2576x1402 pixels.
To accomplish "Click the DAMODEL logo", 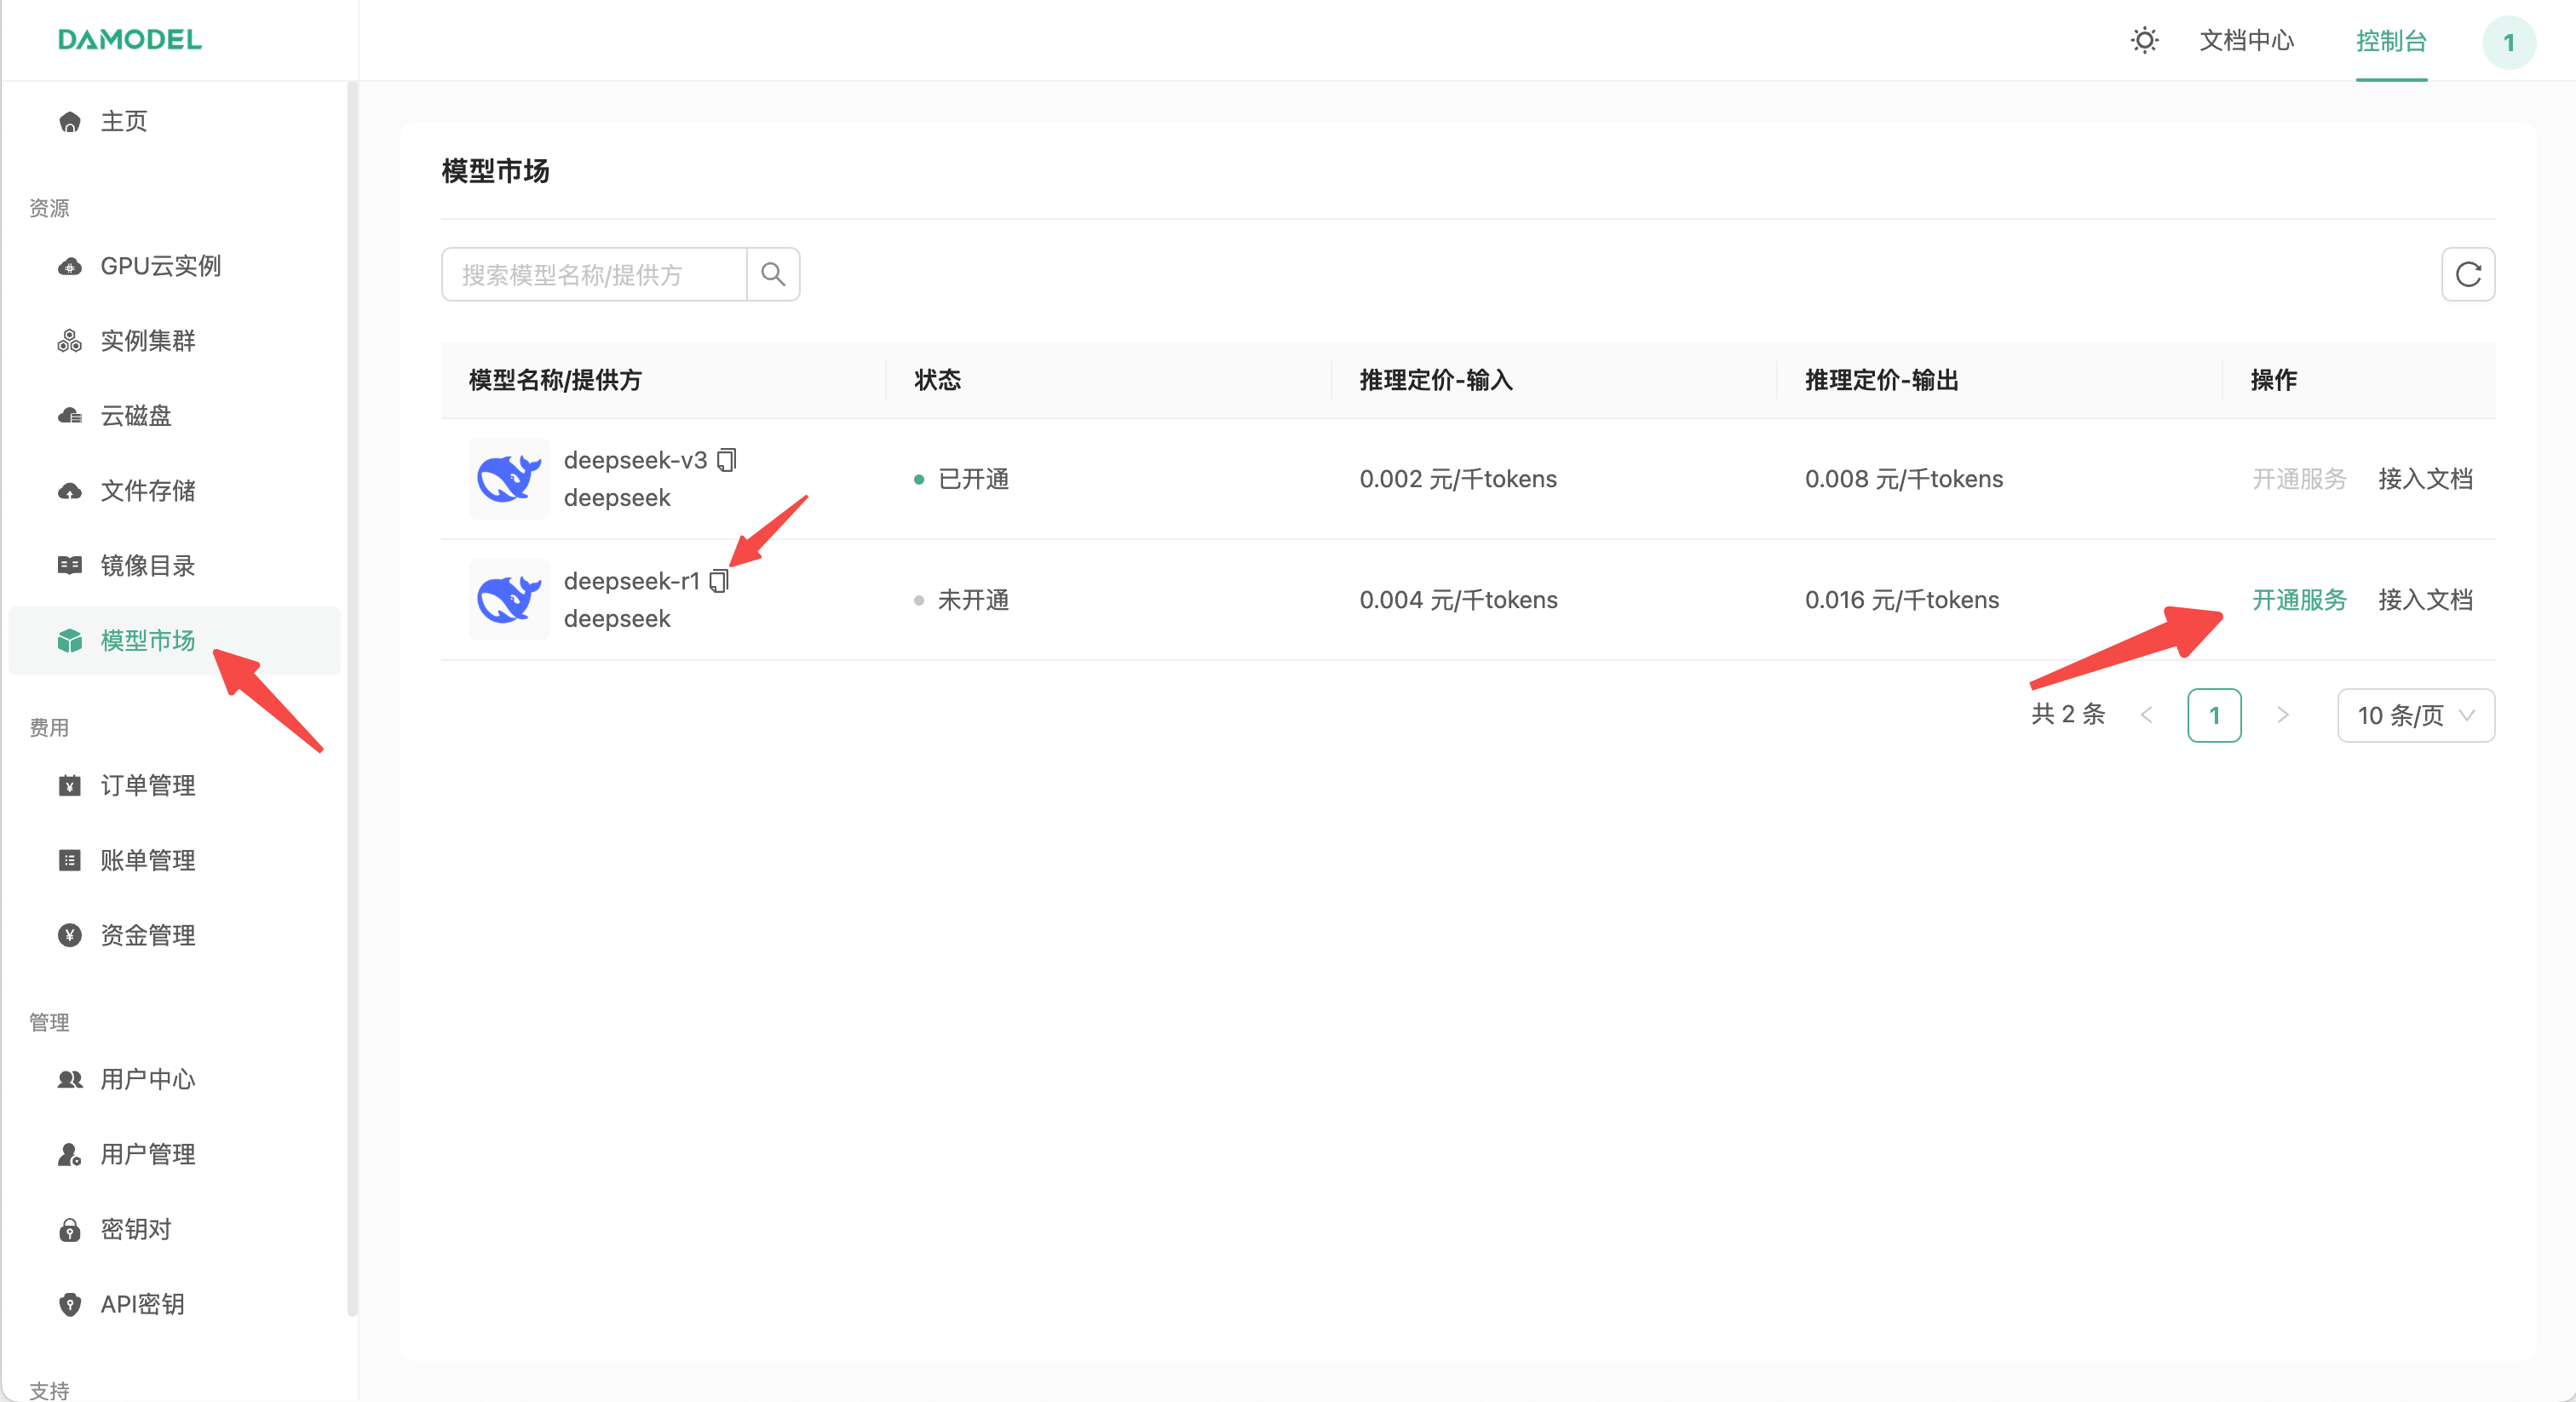I will pos(130,40).
